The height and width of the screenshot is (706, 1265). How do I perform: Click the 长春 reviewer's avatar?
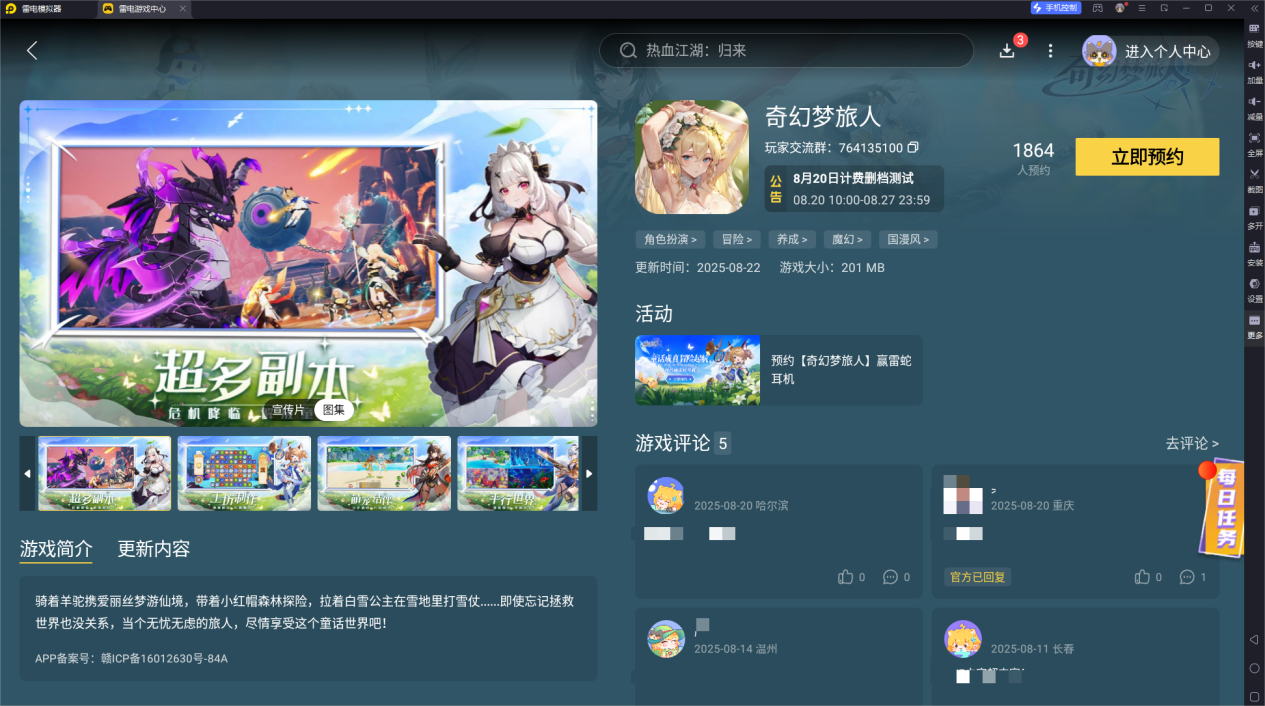click(x=963, y=639)
